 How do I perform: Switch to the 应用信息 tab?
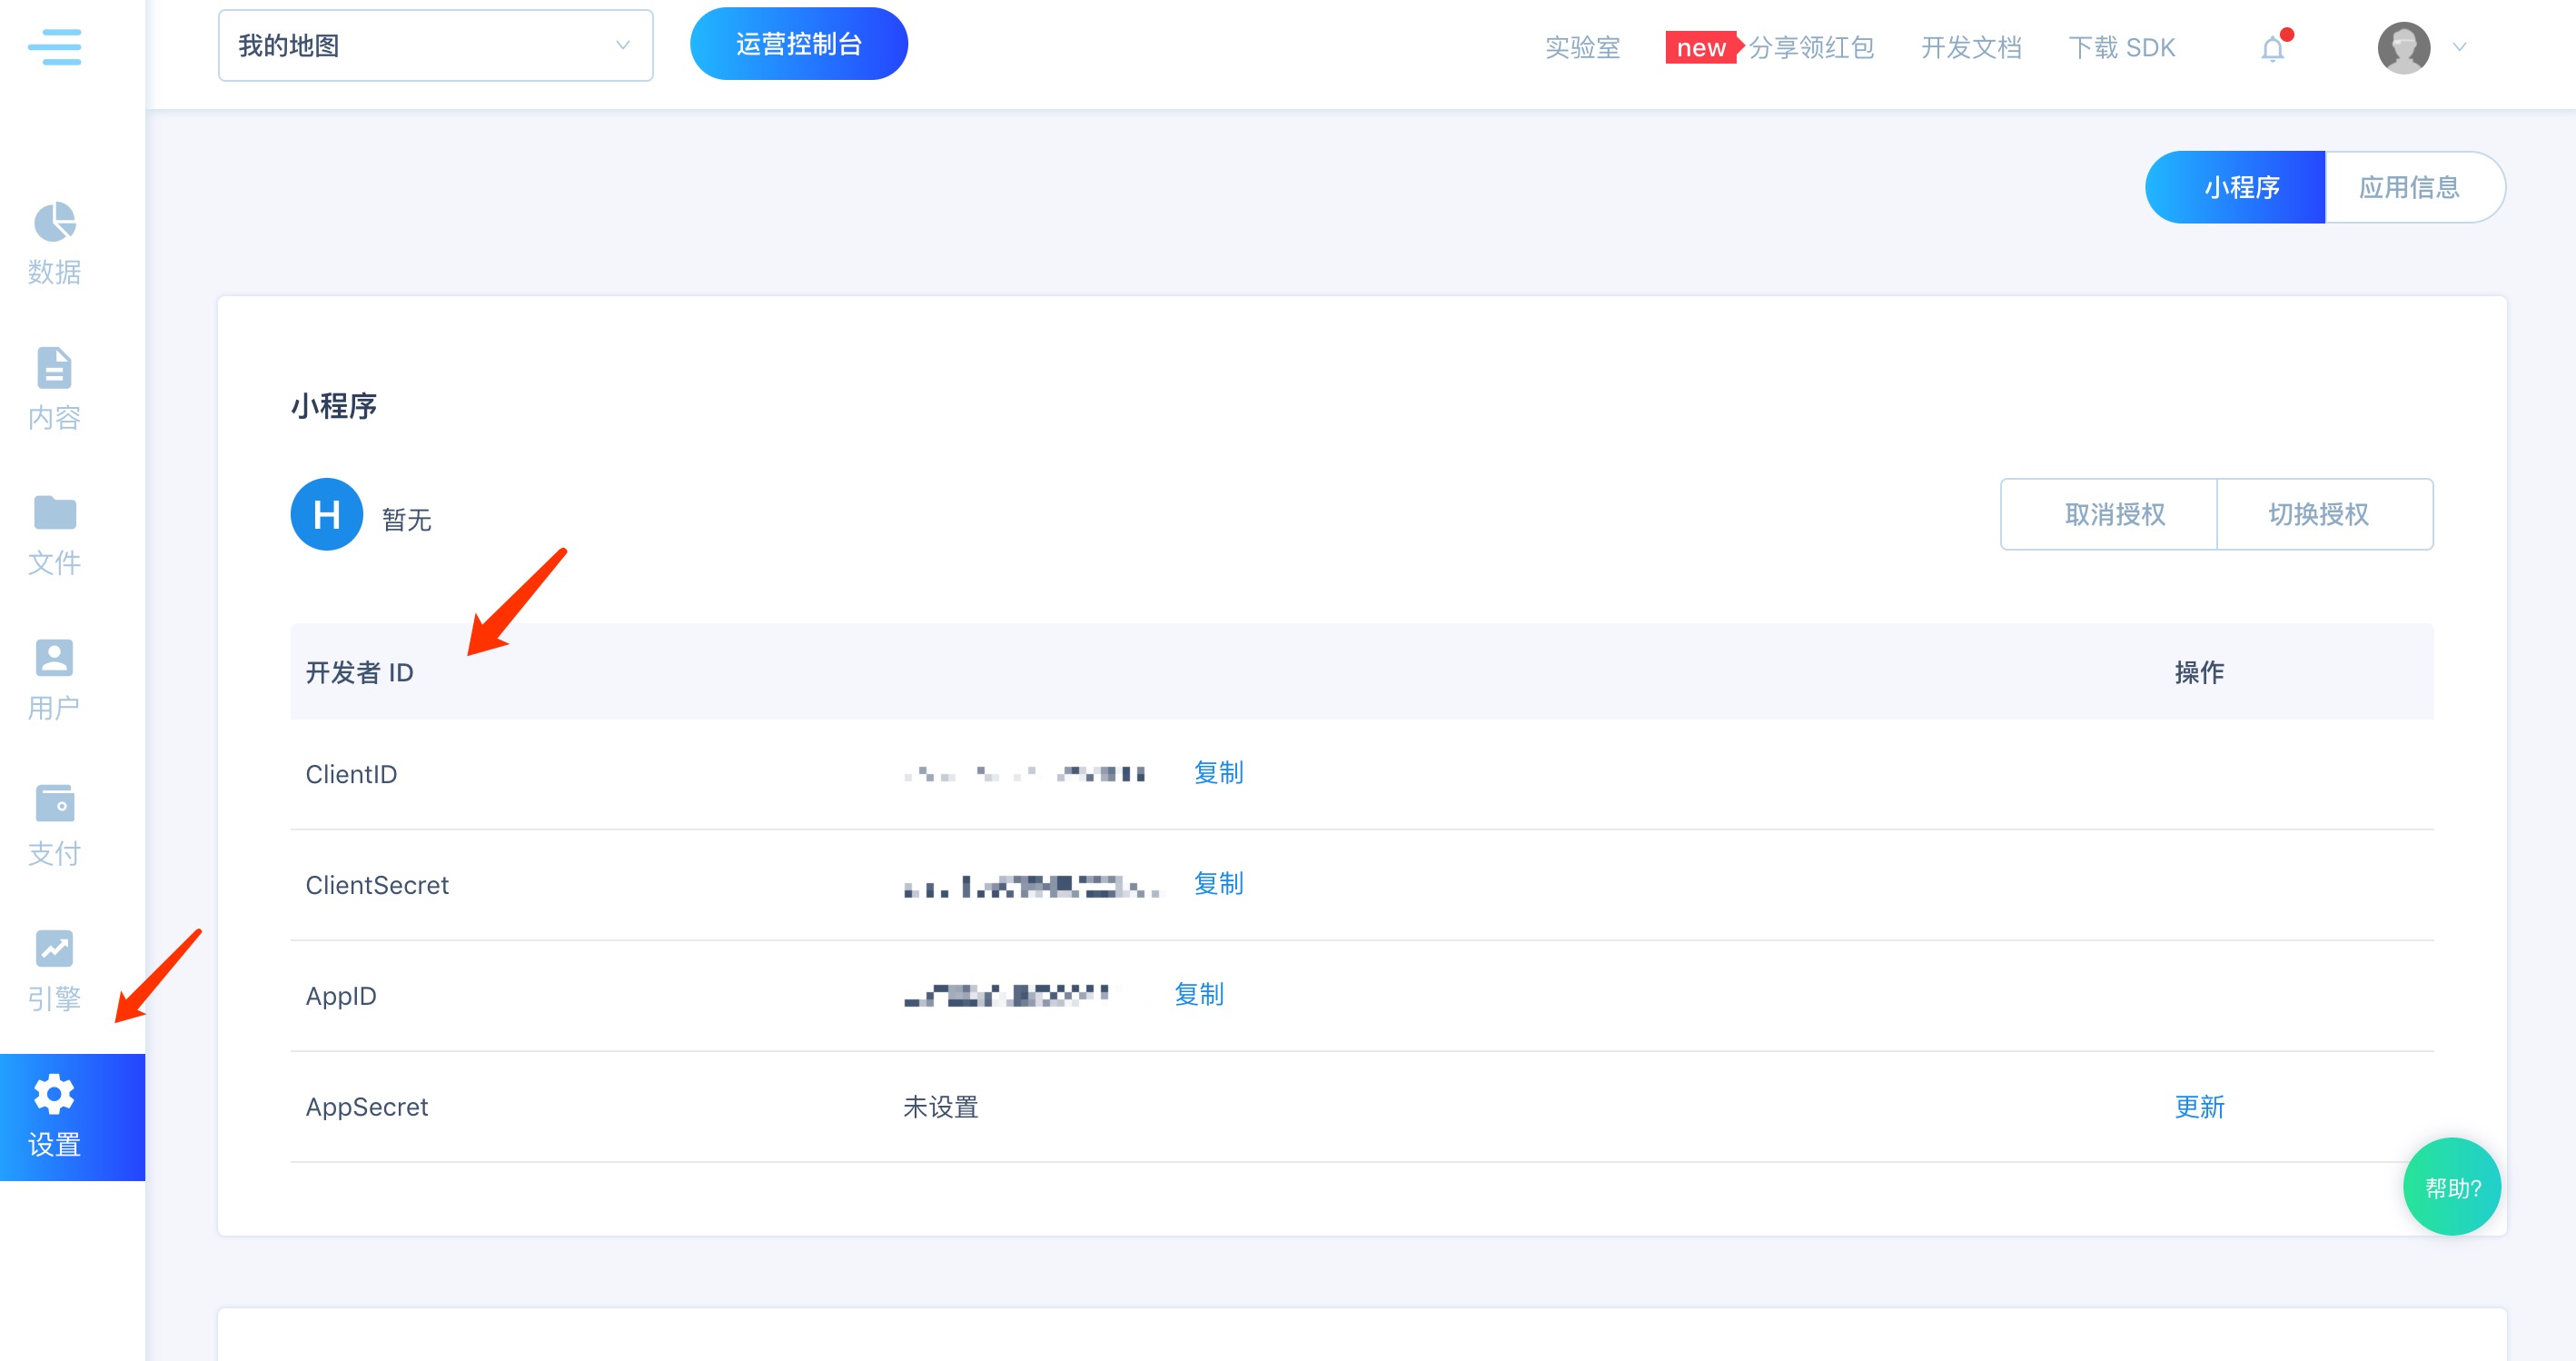click(x=2409, y=187)
